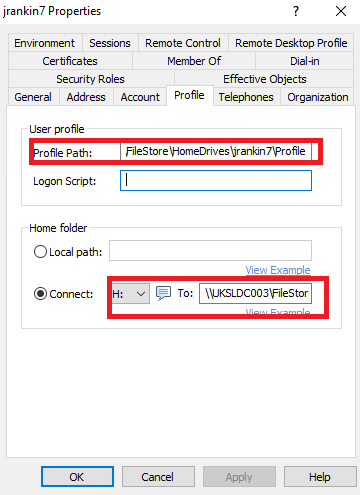Screen dimensions: 360x495
Task: Go to the Security Roles tab
Action: coord(90,79)
